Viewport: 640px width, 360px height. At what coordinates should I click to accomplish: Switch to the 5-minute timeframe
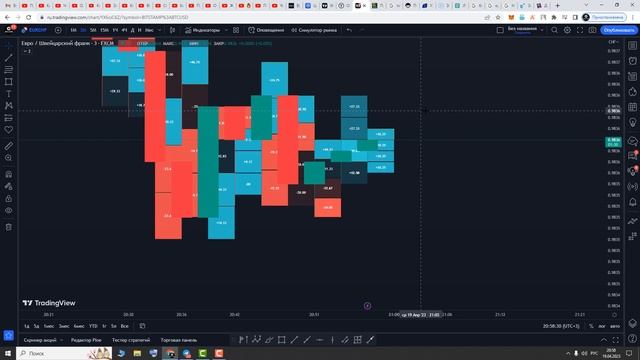coord(93,30)
